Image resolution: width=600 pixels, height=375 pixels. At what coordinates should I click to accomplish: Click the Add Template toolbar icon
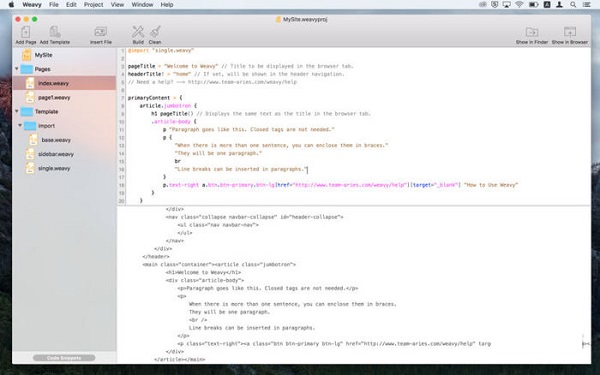point(55,32)
